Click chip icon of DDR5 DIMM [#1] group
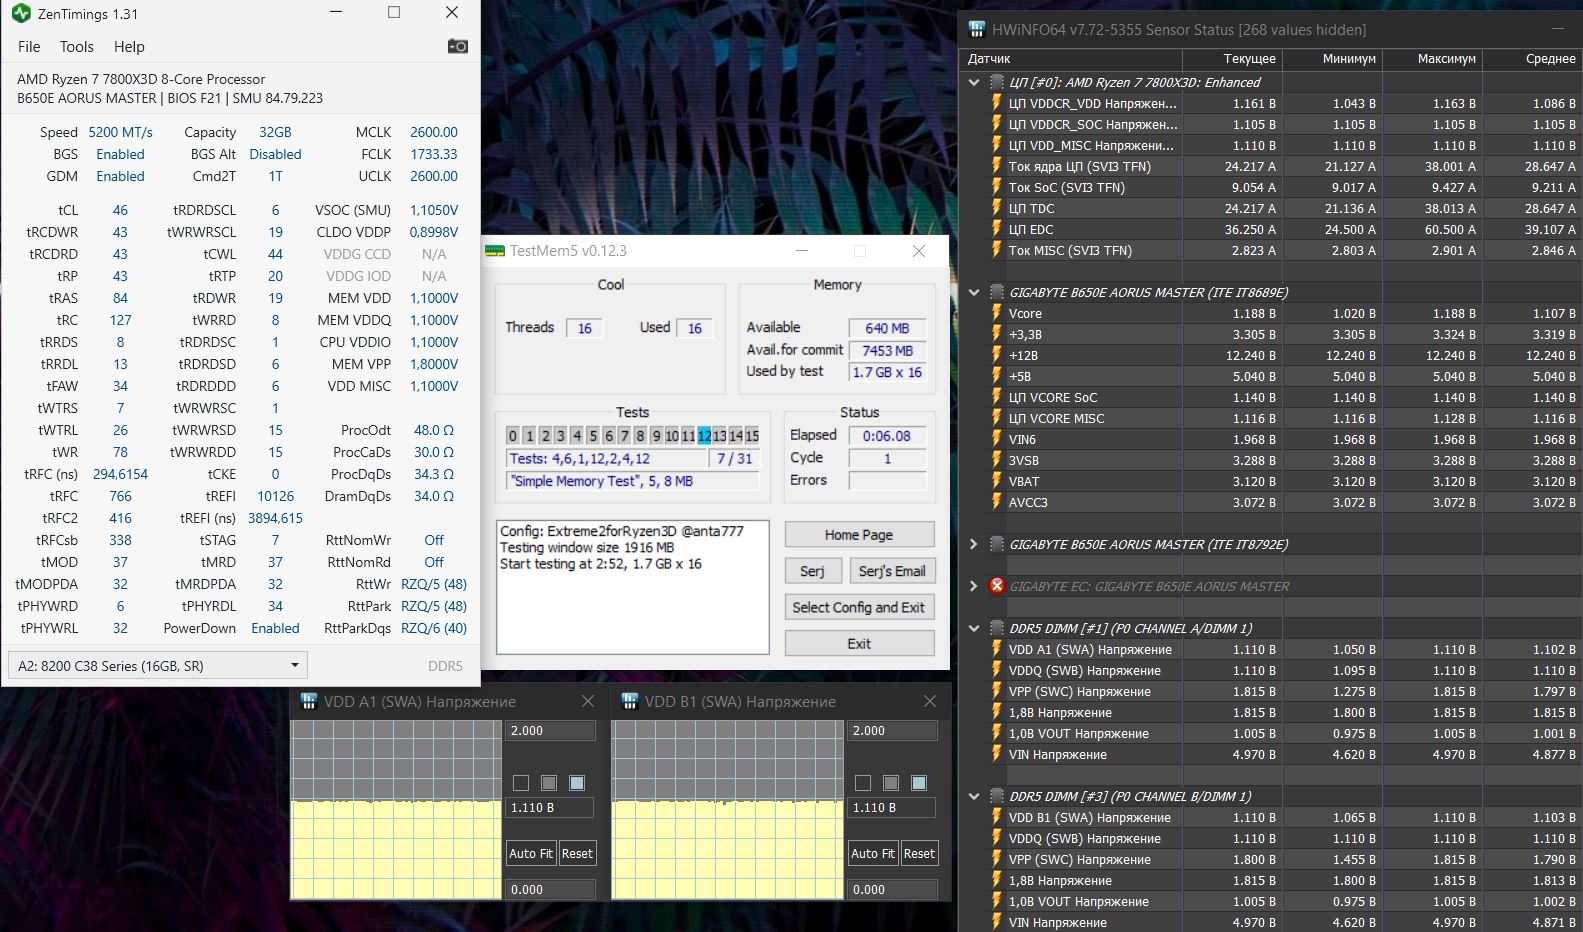 coord(997,628)
